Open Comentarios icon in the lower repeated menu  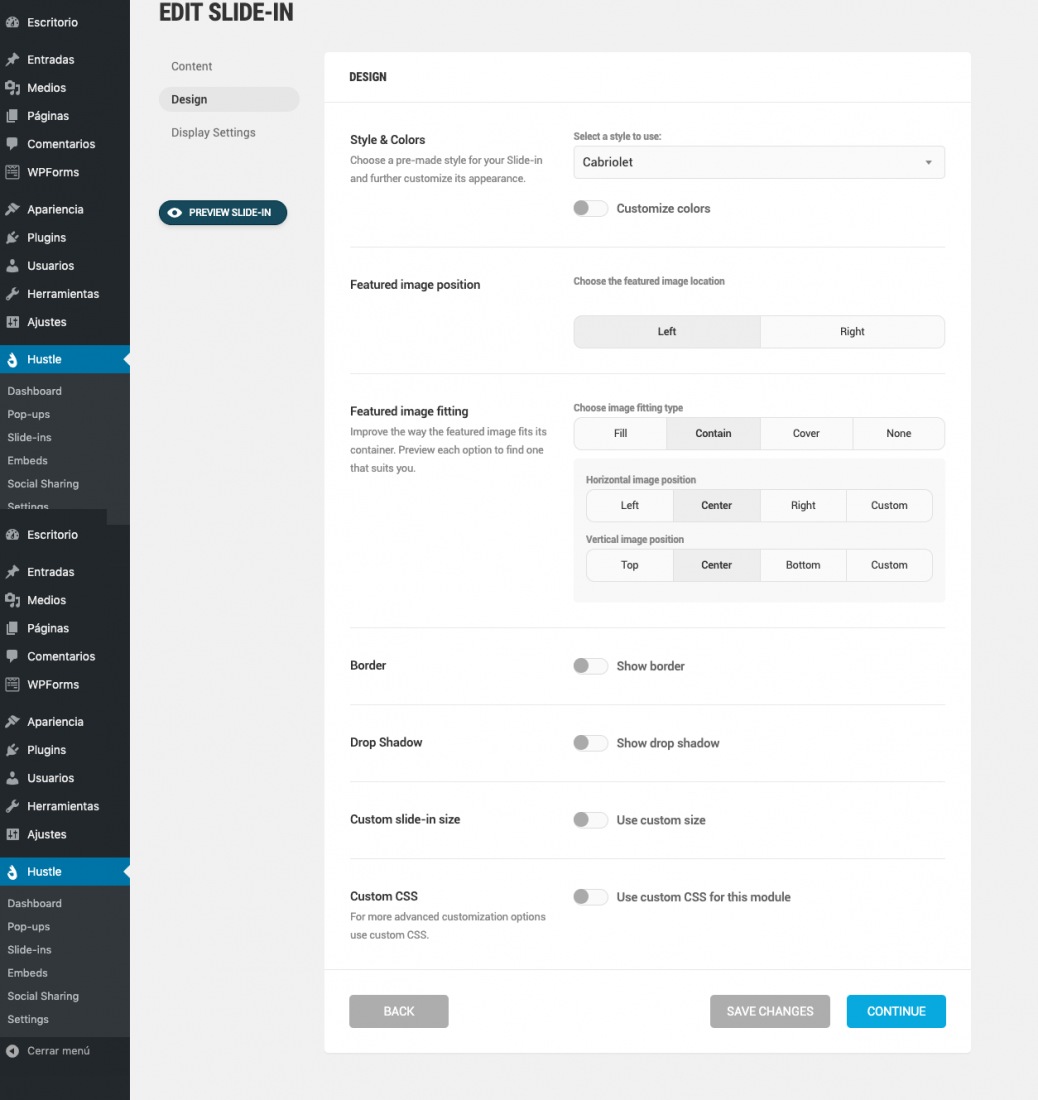12,656
